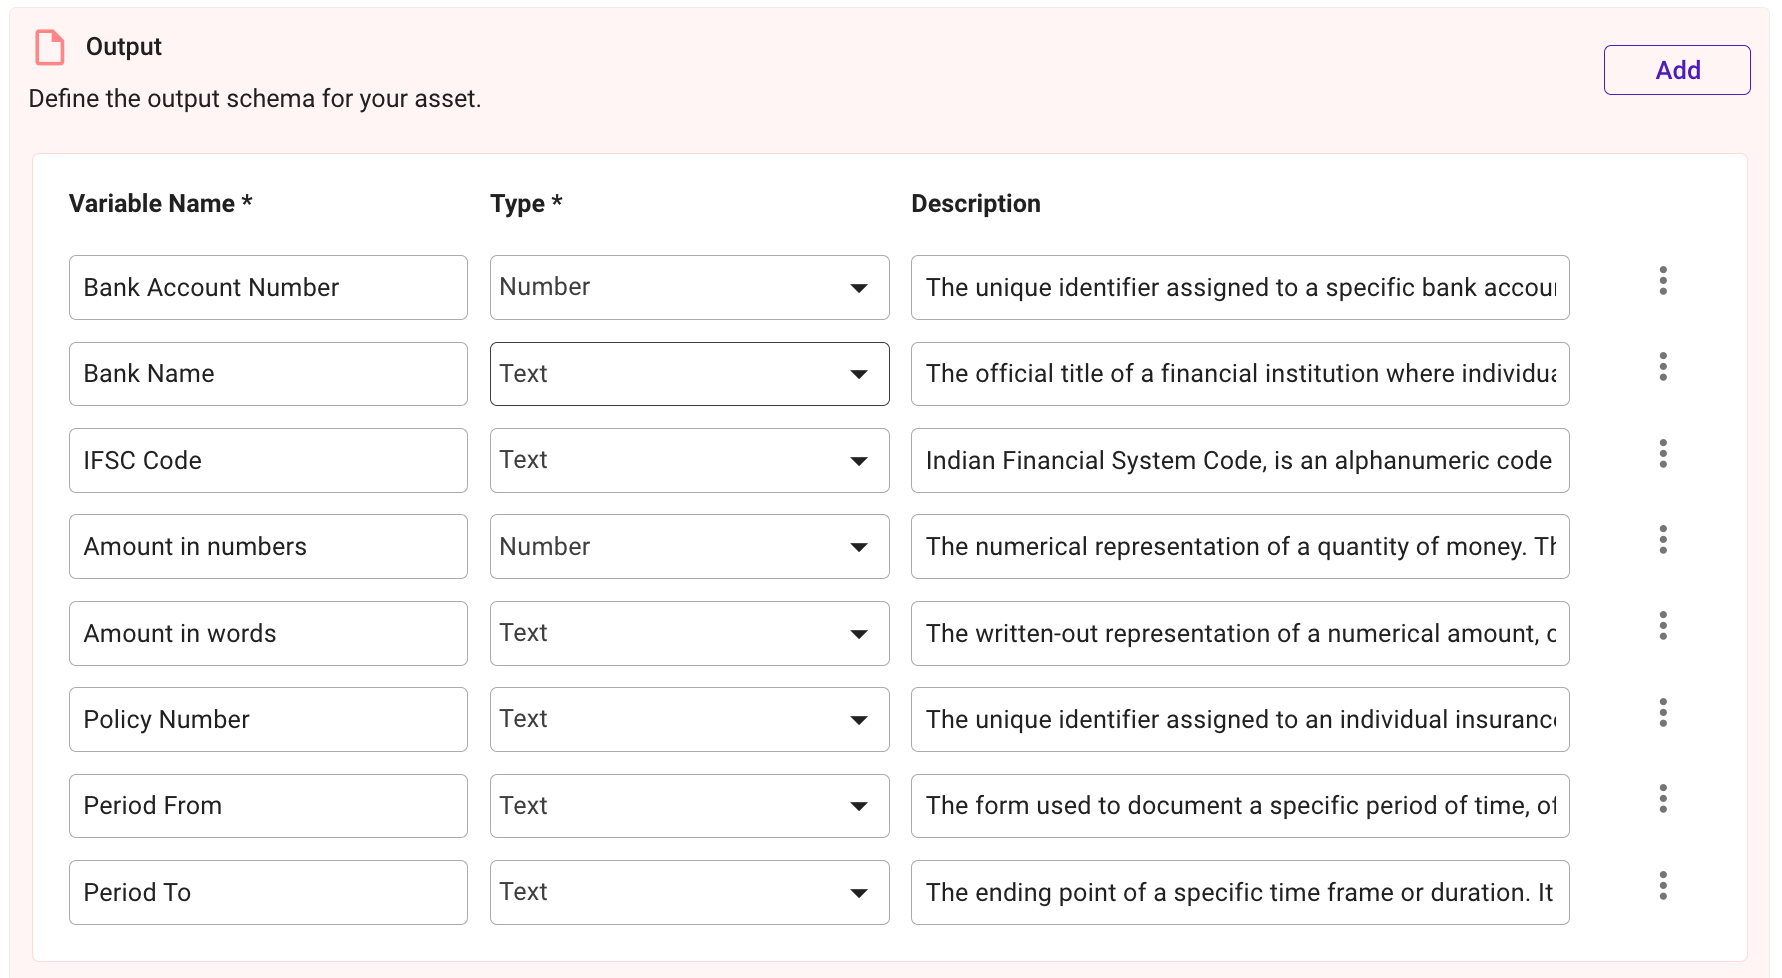Click the 'Type *' column header
This screenshot has height=978, width=1782.
[526, 204]
